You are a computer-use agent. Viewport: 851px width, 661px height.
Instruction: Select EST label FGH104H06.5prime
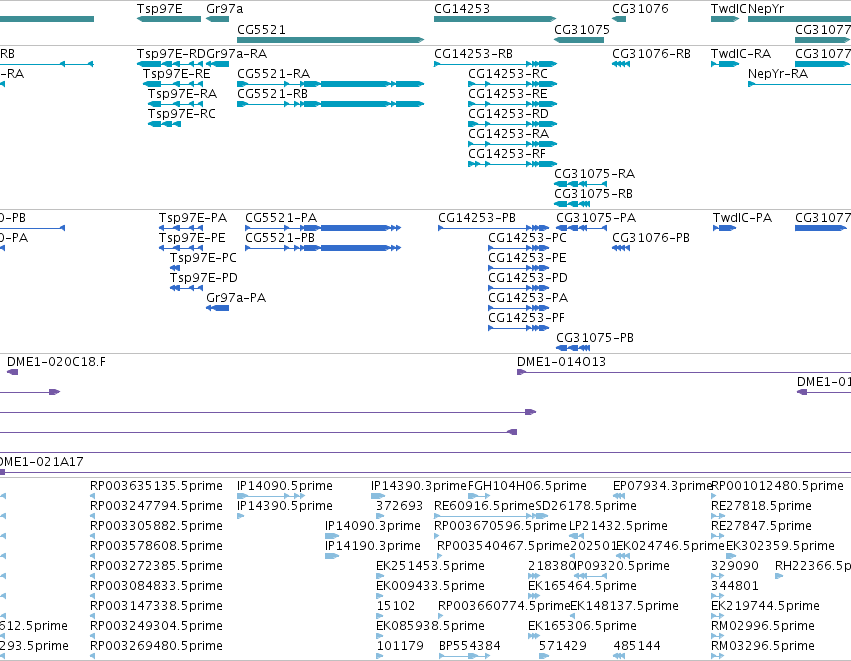[x=528, y=486]
